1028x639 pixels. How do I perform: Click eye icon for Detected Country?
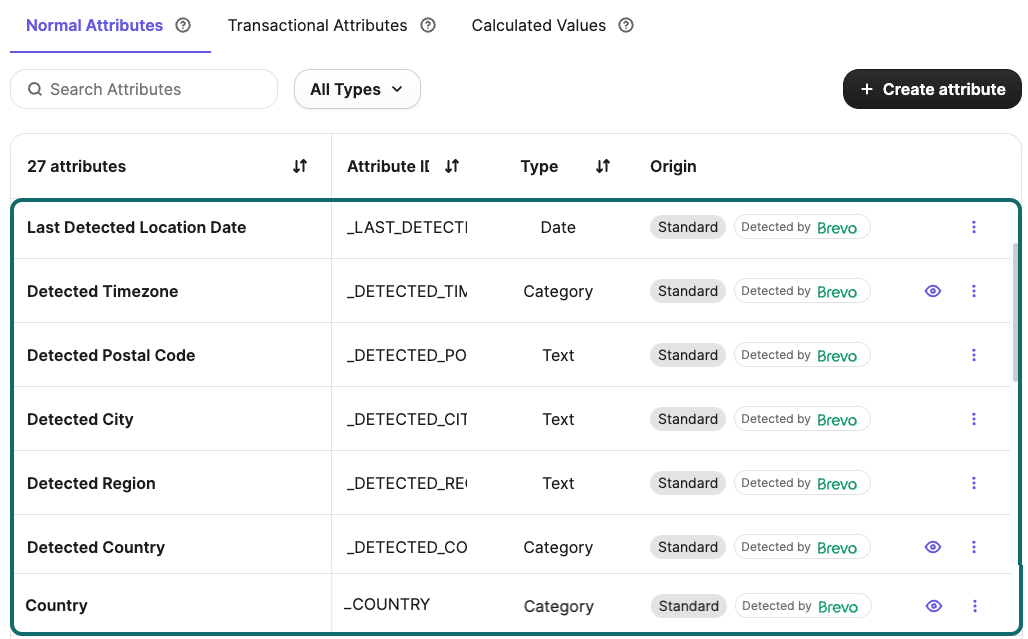point(933,547)
